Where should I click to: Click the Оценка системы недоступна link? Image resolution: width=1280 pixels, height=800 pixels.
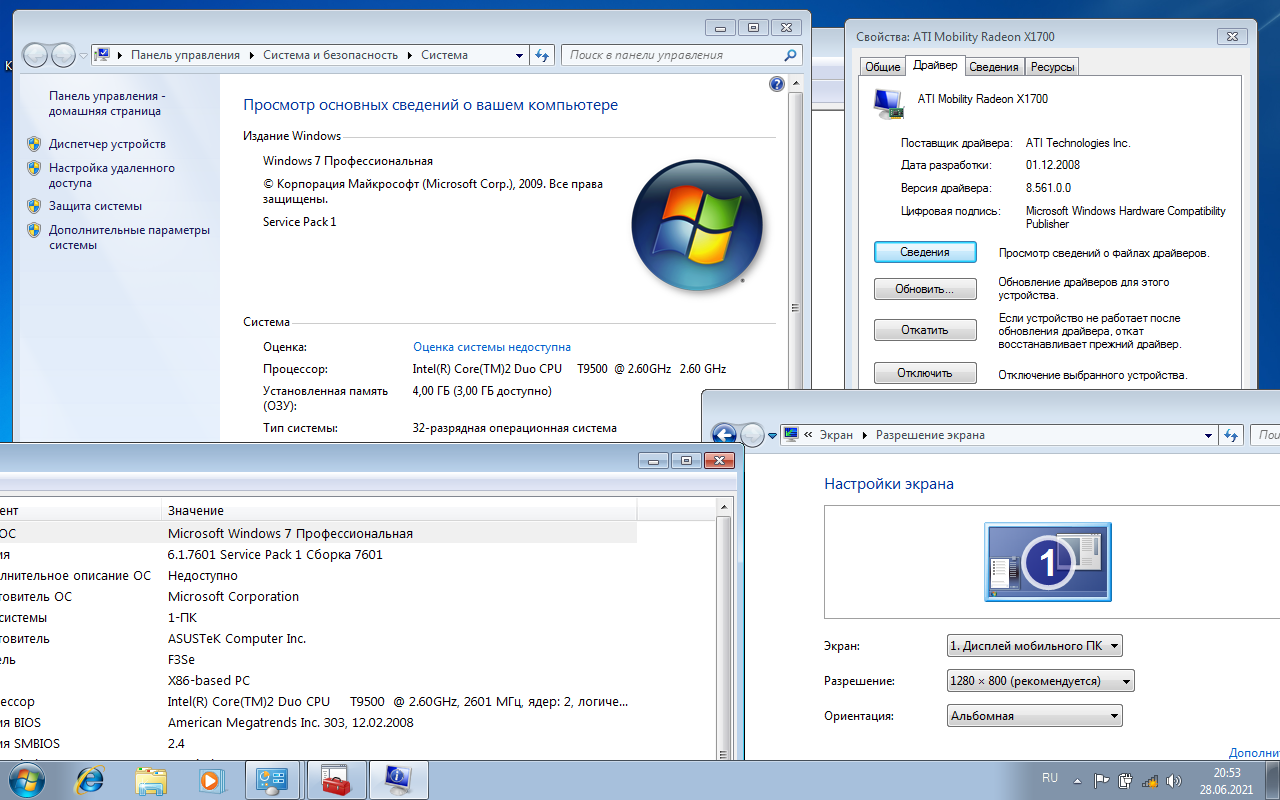(491, 347)
